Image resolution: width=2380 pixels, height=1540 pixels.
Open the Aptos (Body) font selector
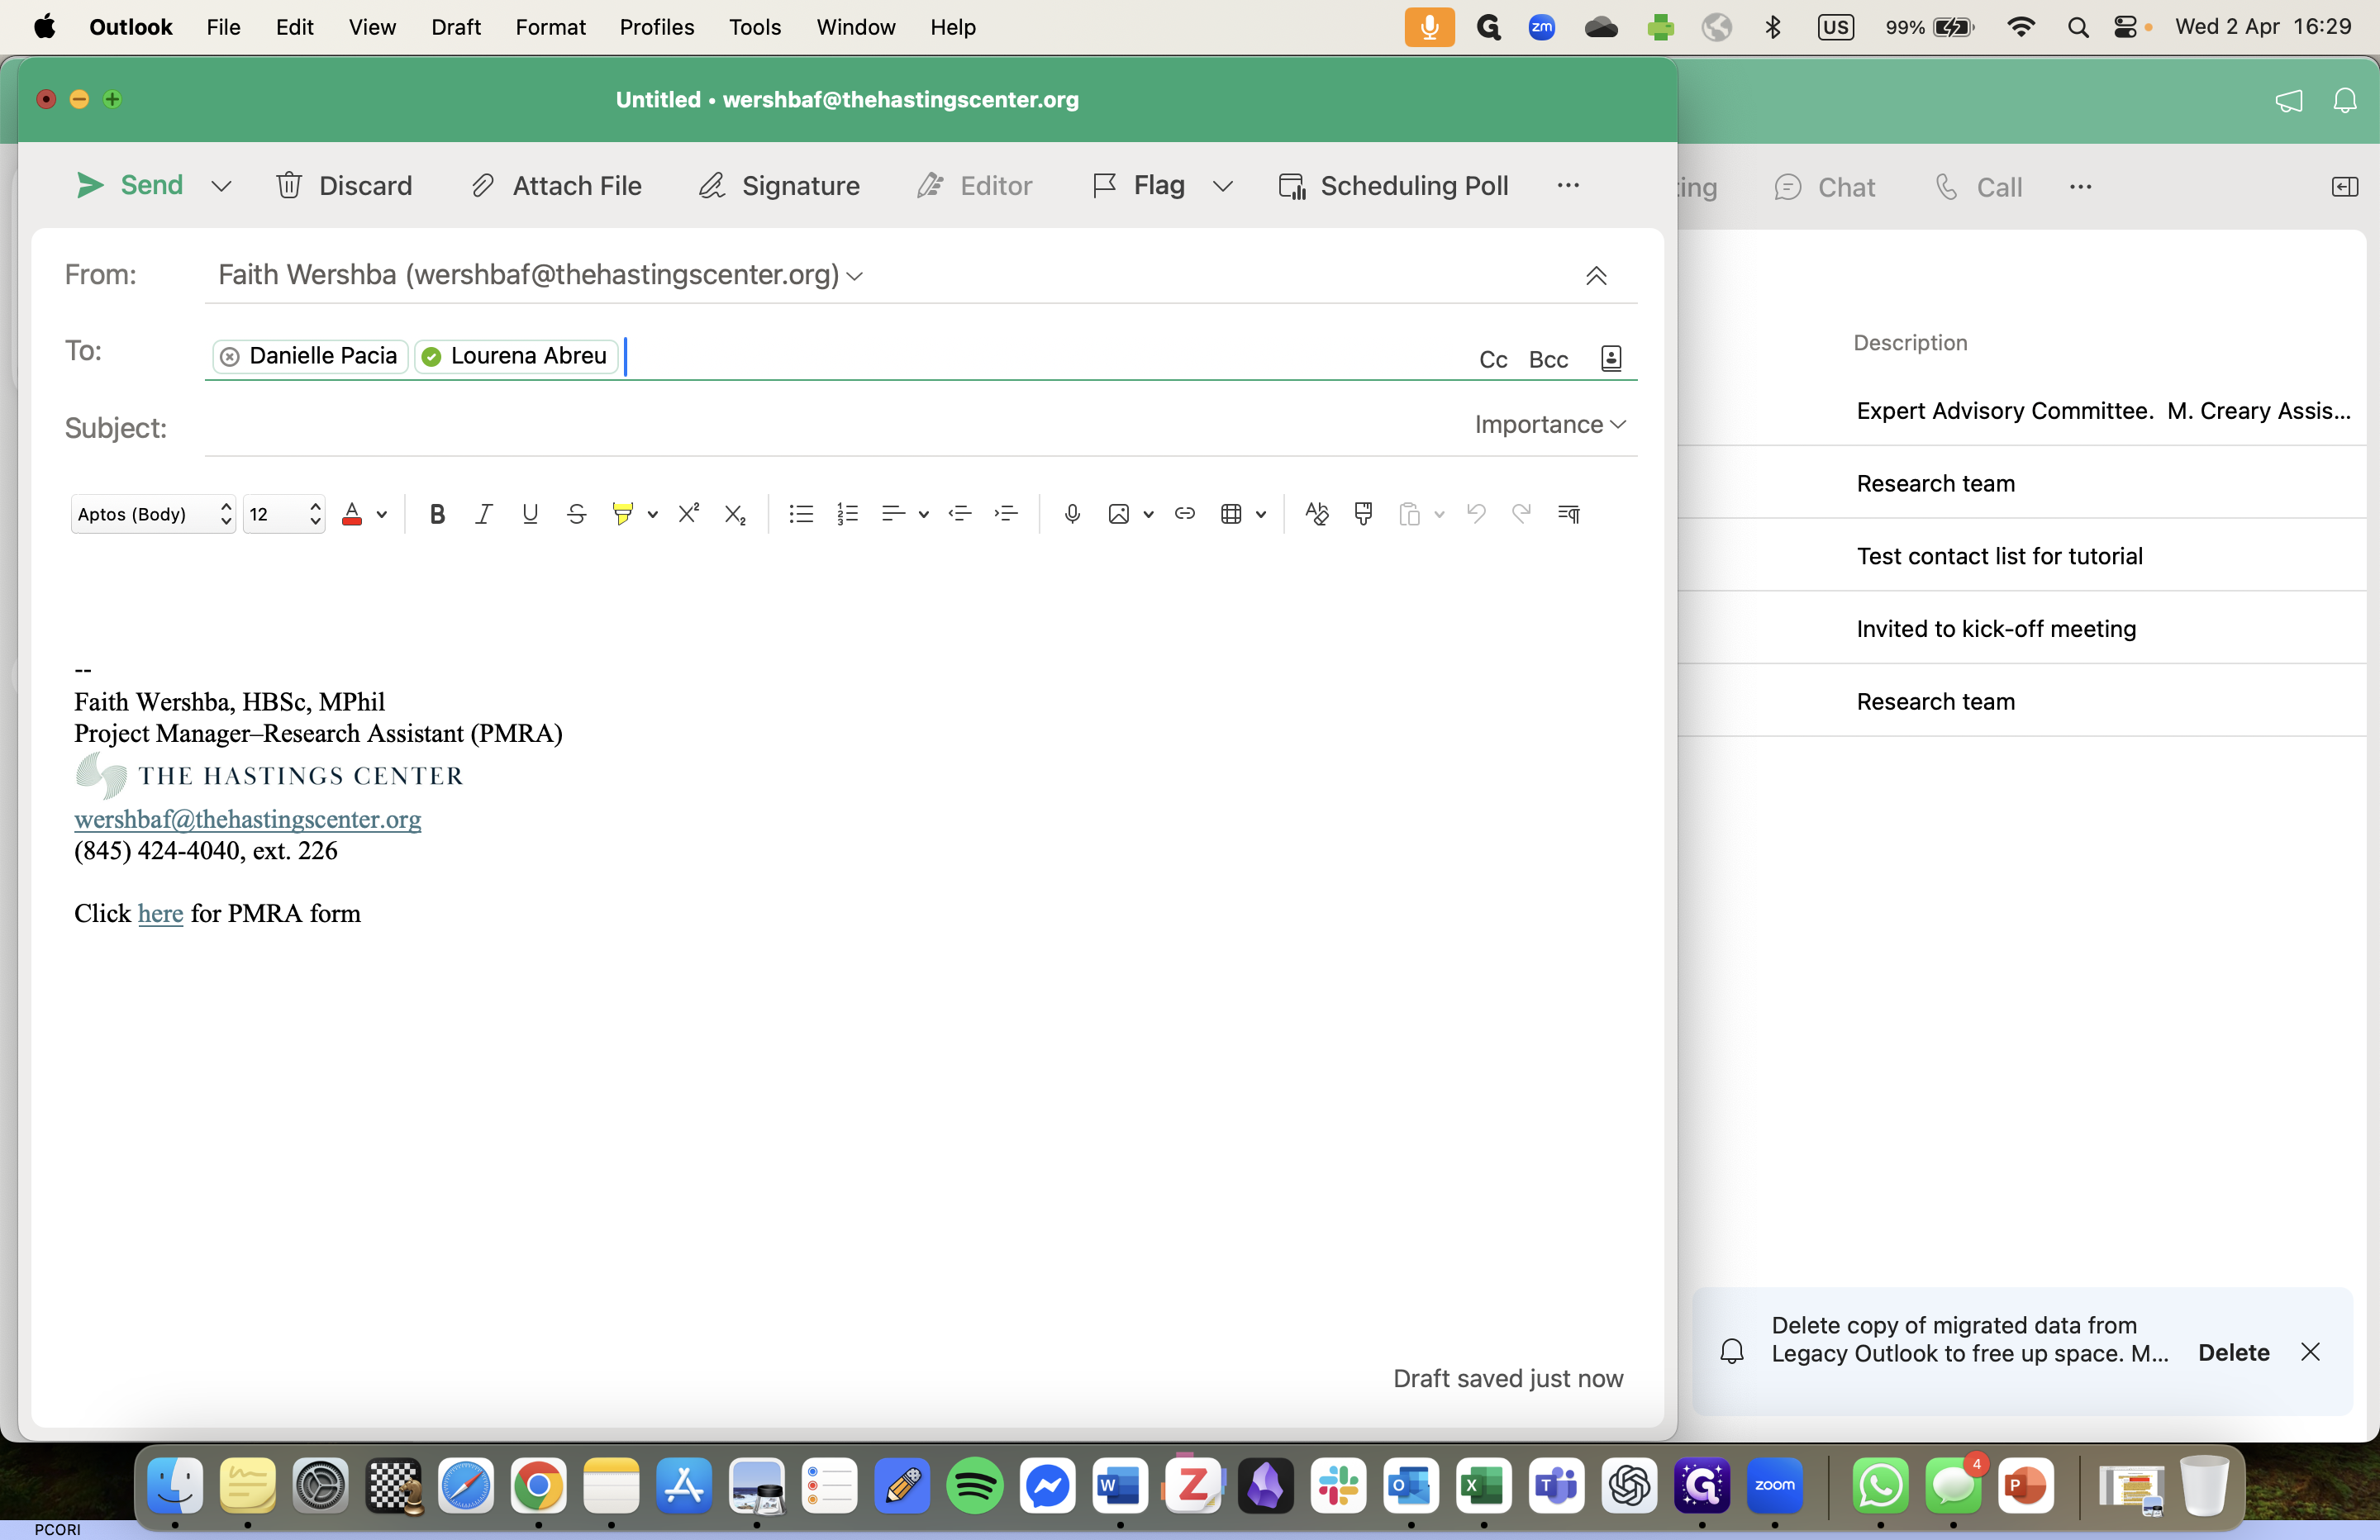click(153, 514)
